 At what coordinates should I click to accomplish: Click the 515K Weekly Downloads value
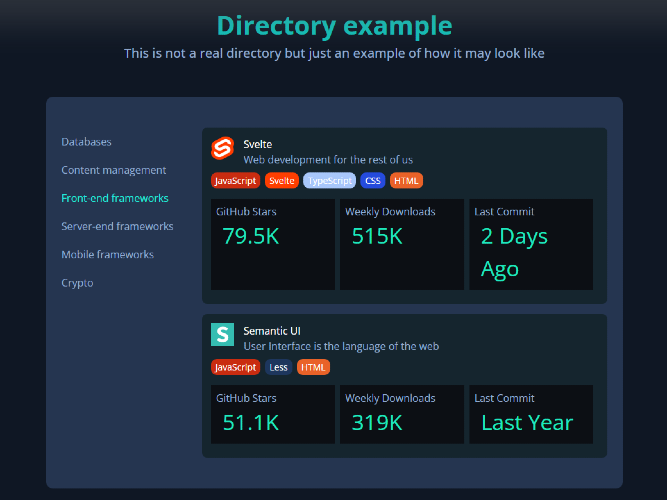377,236
